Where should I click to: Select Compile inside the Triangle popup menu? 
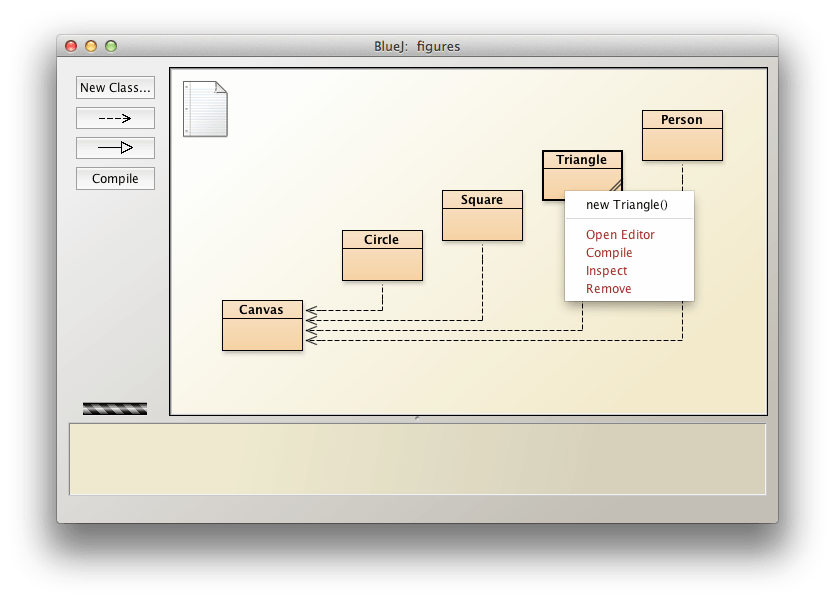(x=608, y=252)
